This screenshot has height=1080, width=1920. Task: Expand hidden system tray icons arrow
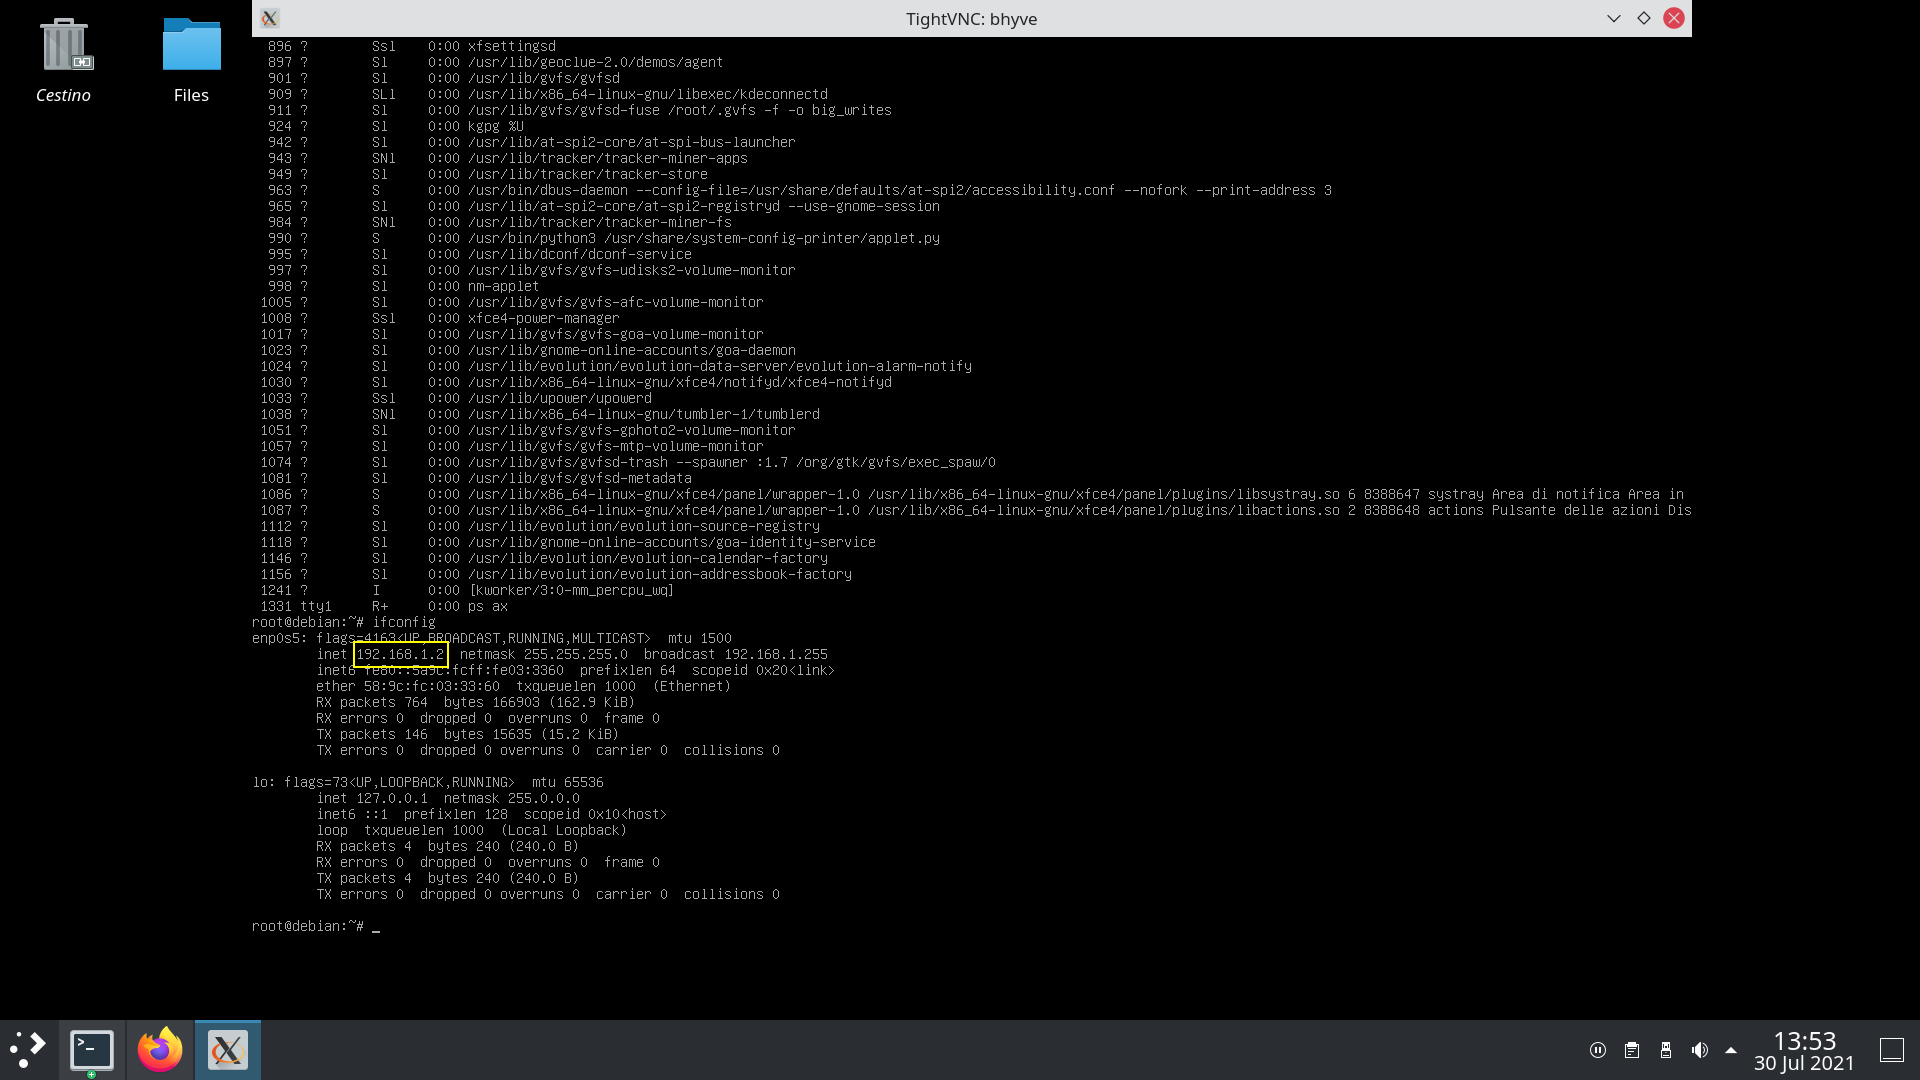[1731, 1050]
